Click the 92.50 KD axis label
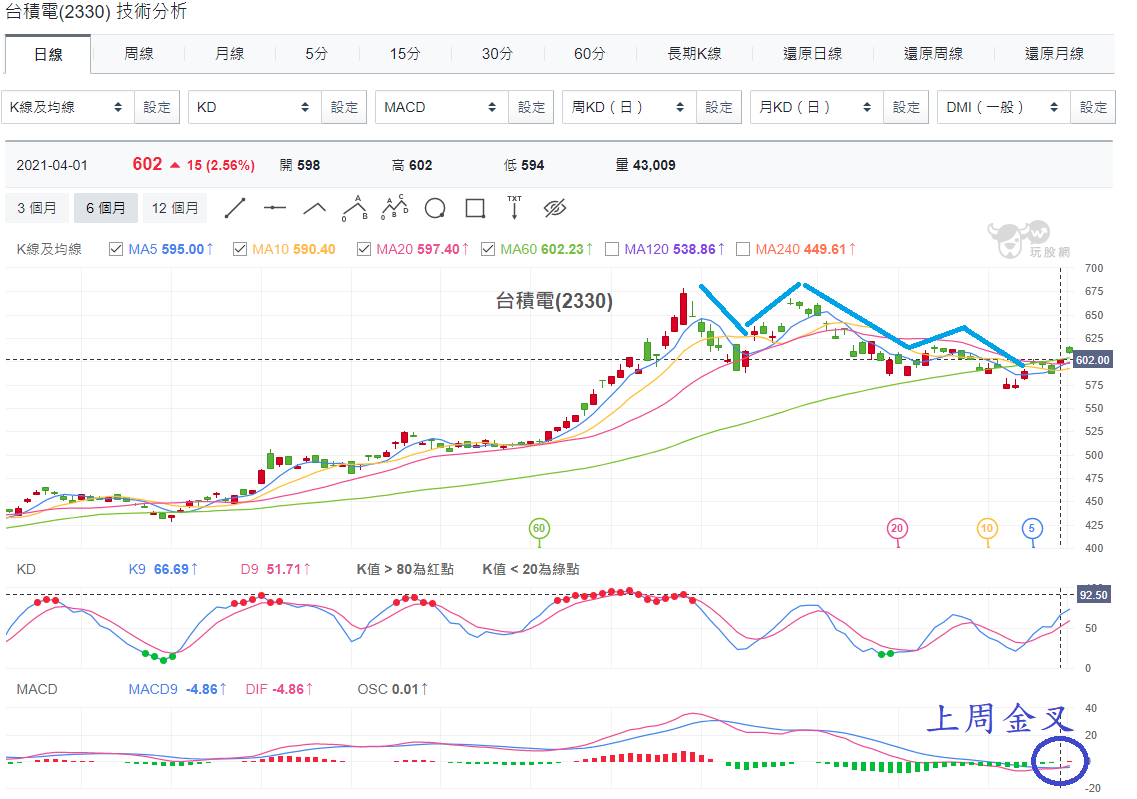The image size is (1137, 799). [1093, 595]
